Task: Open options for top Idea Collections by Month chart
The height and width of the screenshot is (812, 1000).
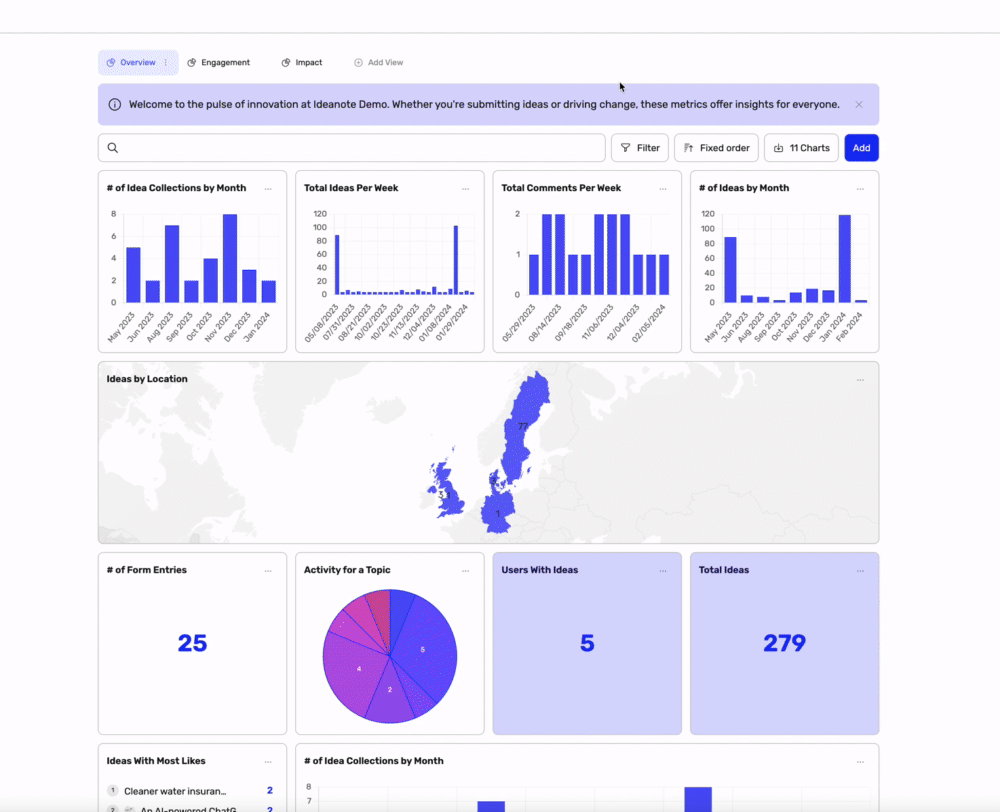Action: tap(268, 189)
